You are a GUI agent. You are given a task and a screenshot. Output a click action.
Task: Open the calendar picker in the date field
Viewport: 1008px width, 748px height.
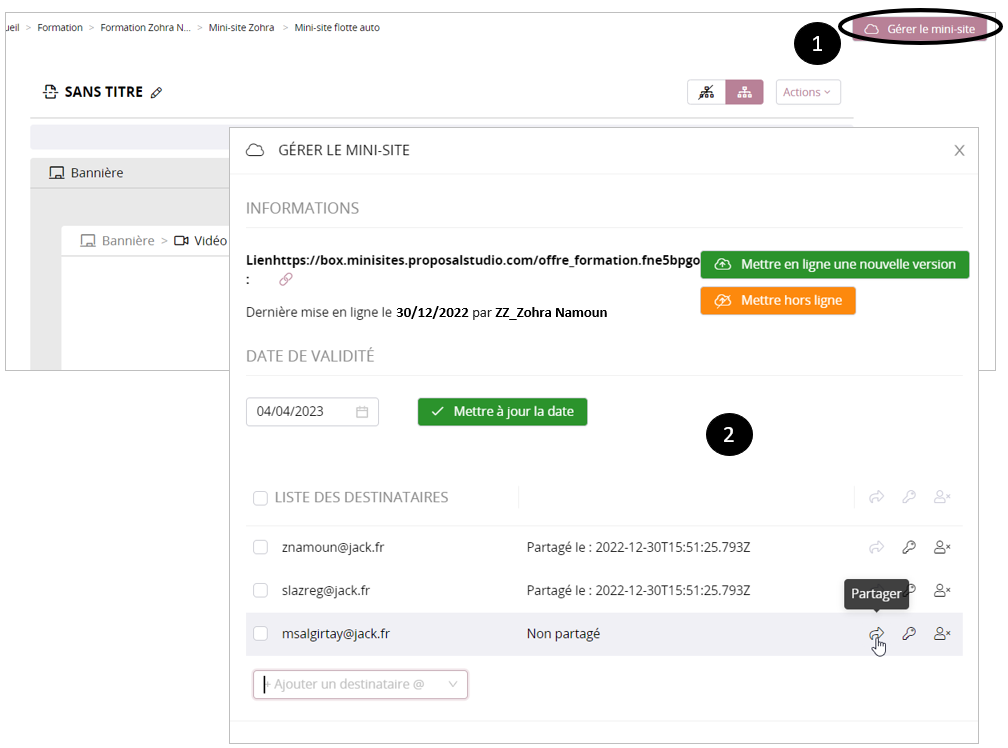362,412
